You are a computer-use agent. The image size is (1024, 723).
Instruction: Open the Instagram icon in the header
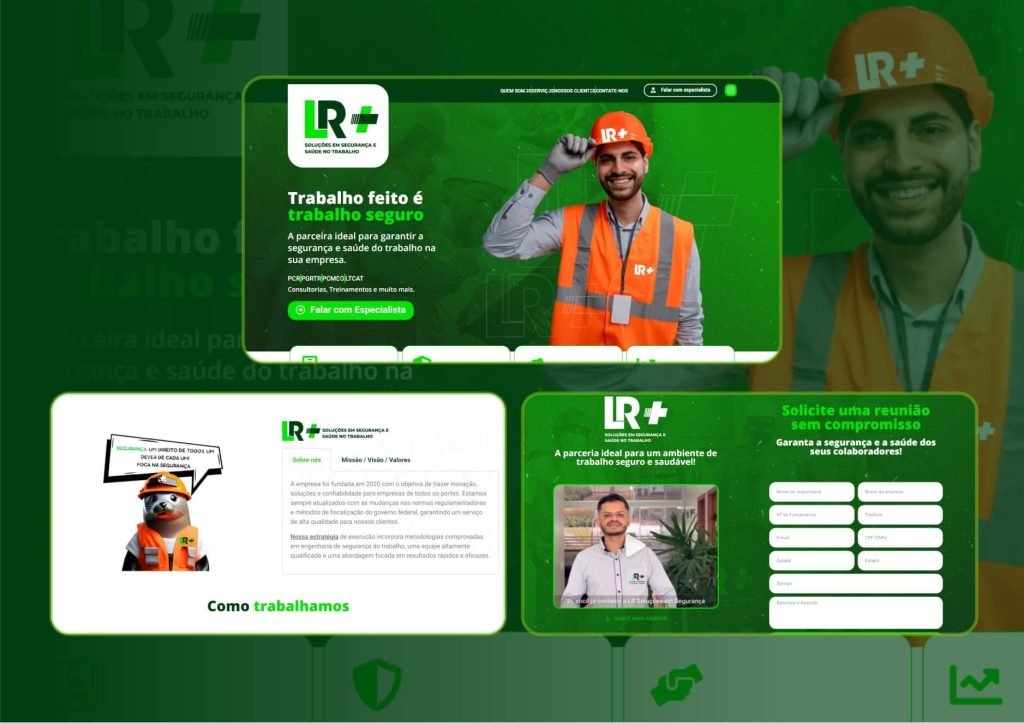(730, 90)
